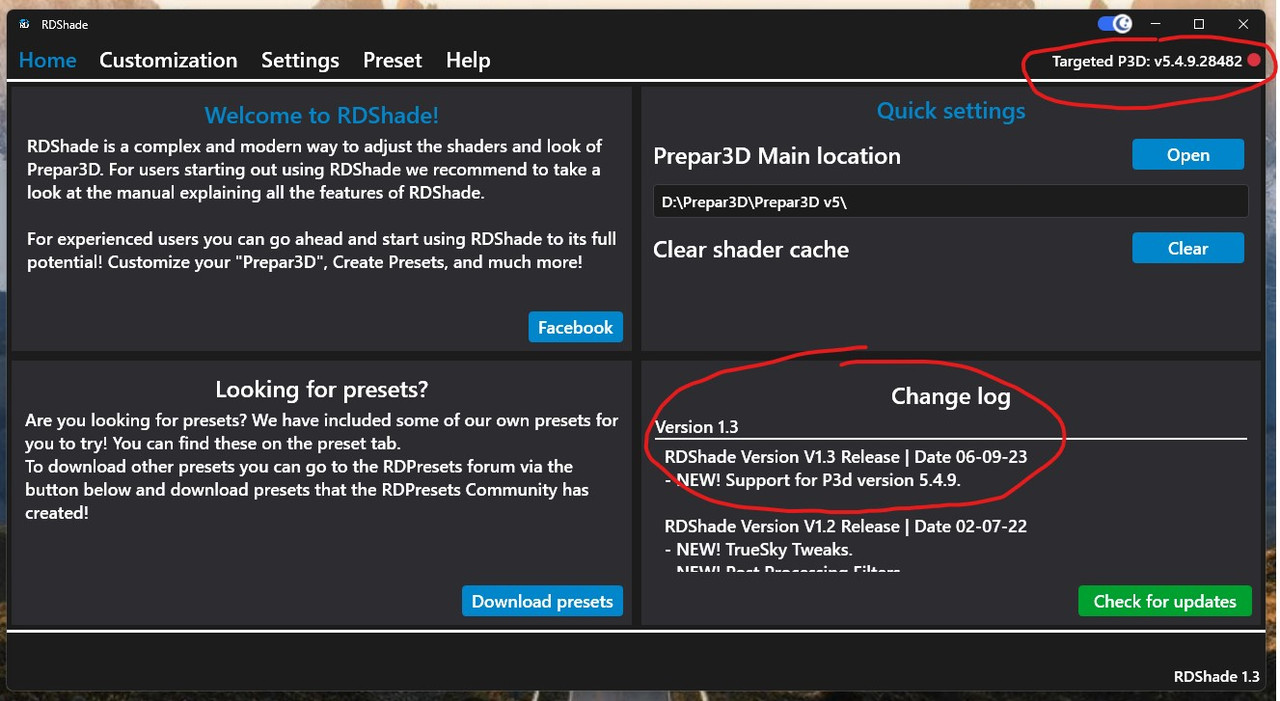Click Open for Prepar3D Main location
Screen dimensions: 1280x701
1188,155
